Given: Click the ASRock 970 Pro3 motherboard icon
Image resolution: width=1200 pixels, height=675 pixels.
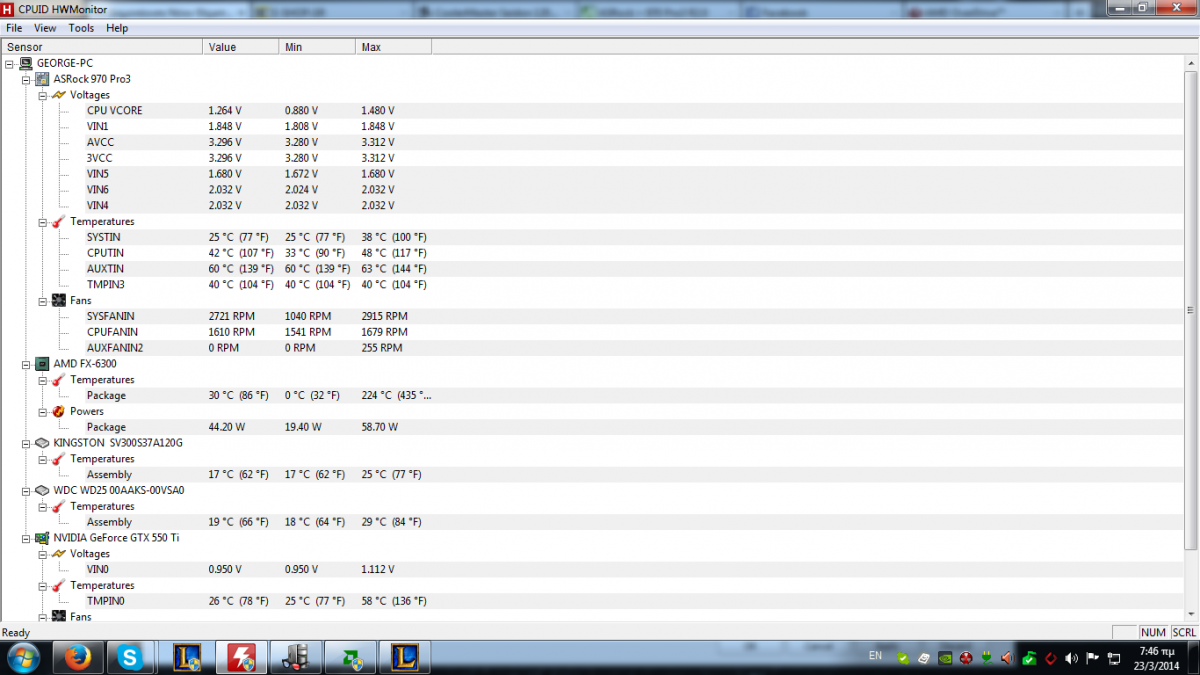Looking at the screenshot, I should pos(43,79).
